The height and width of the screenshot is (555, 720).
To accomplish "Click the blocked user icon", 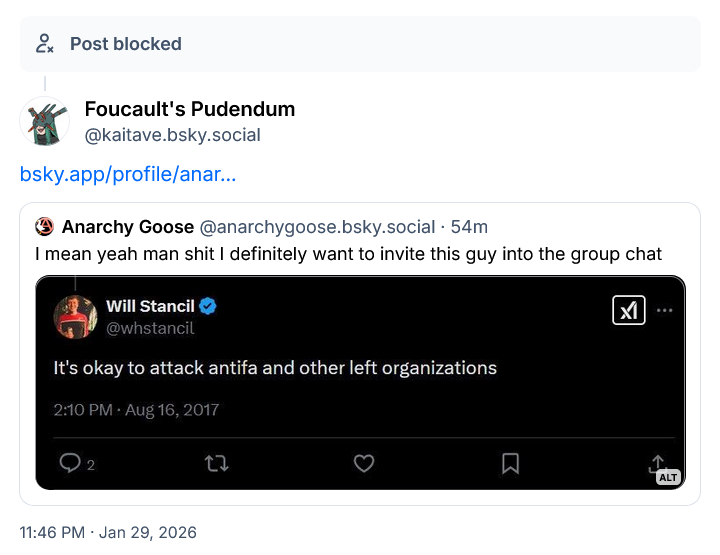I will point(44,43).
